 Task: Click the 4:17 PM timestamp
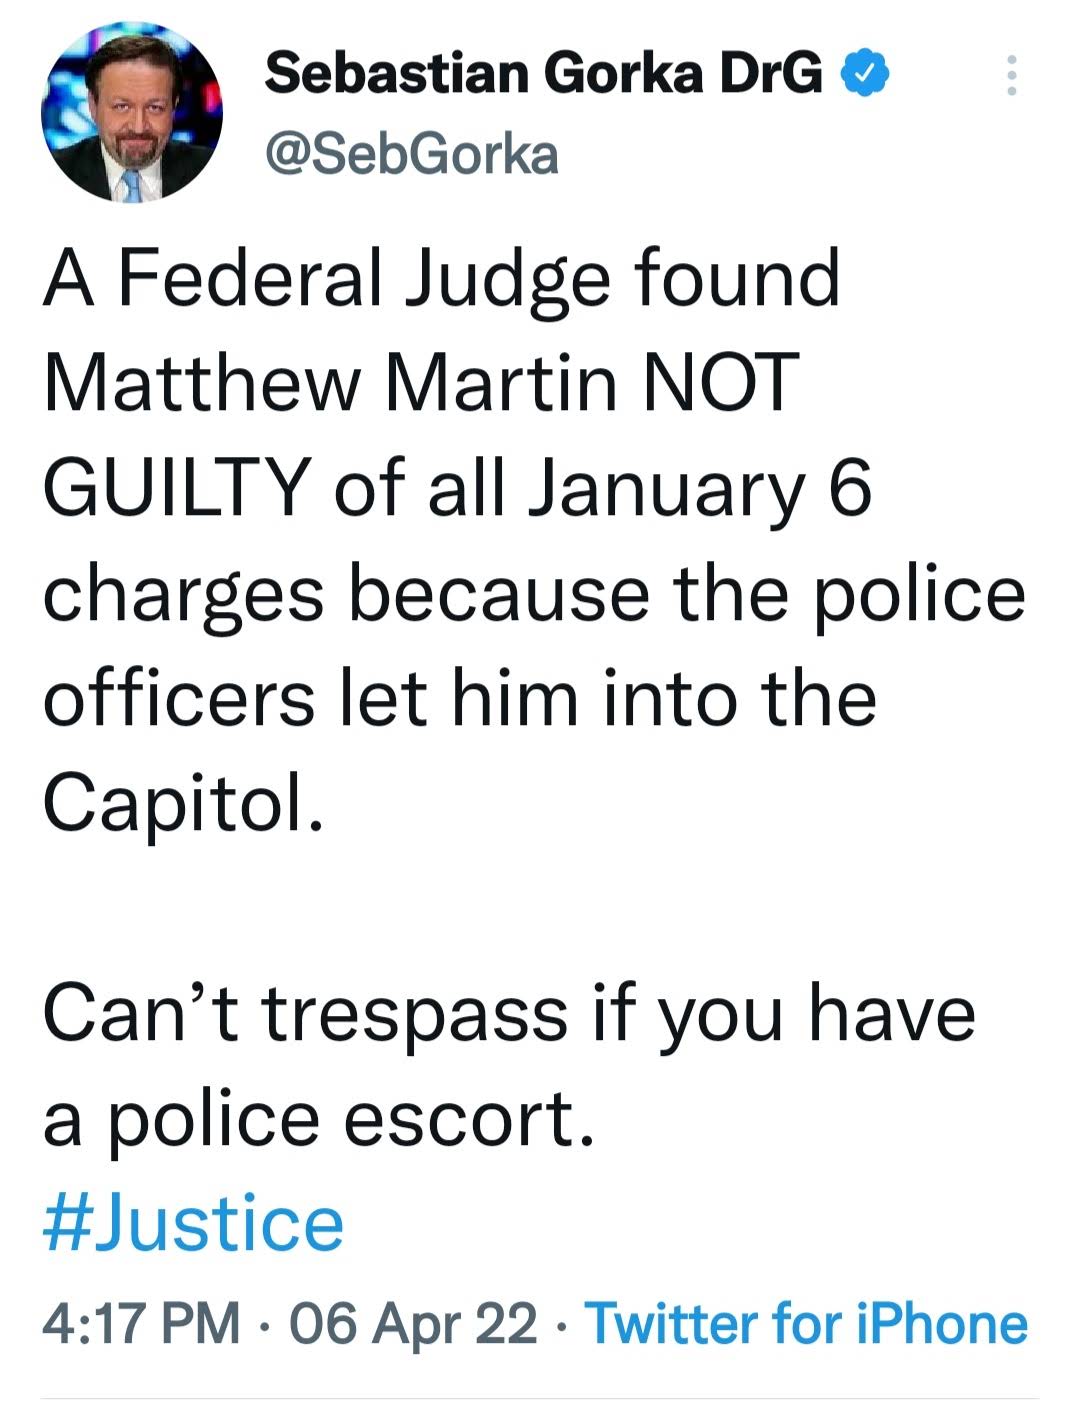tap(141, 1323)
